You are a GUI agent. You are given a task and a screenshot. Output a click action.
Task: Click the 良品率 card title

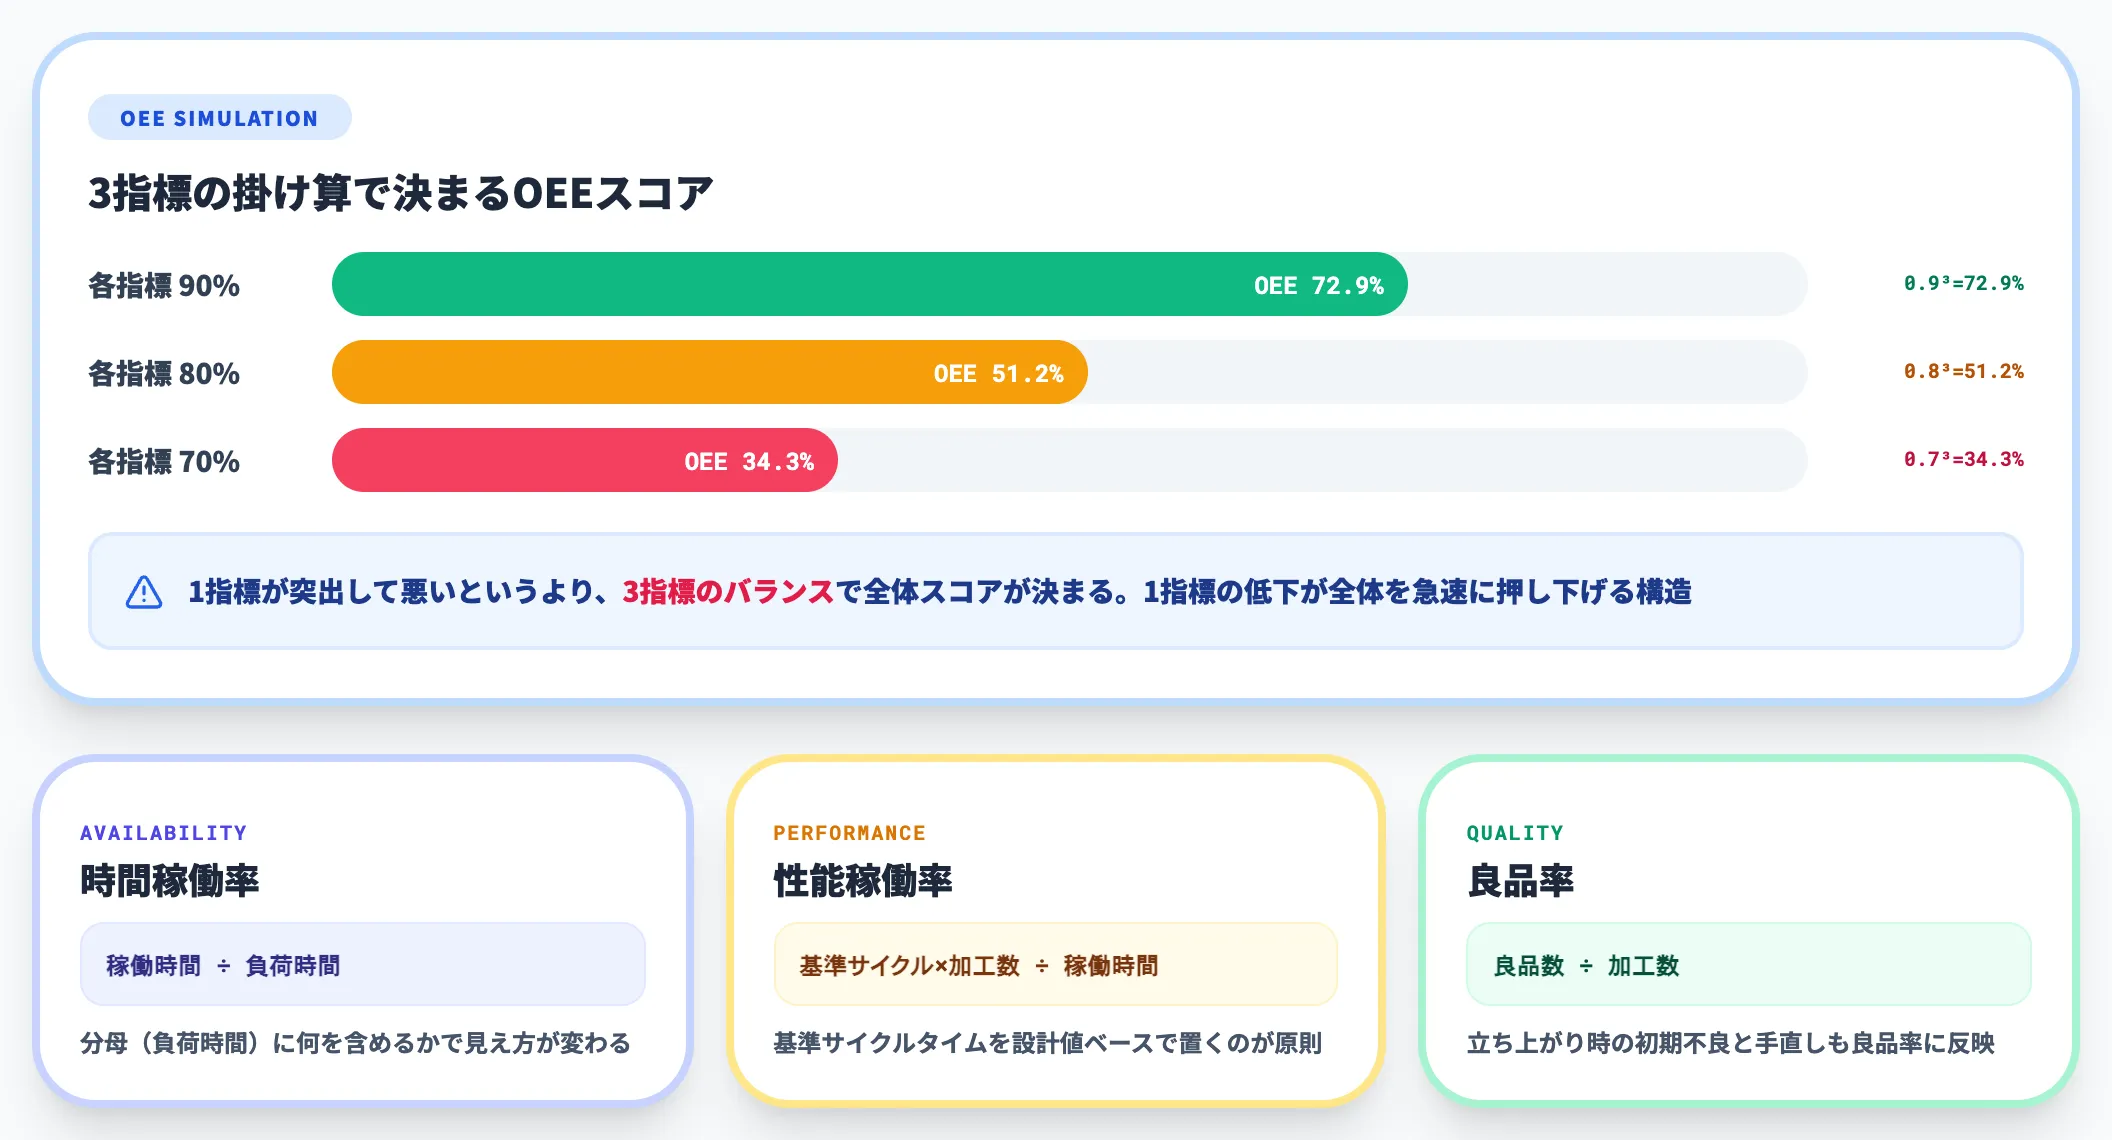pos(1520,881)
